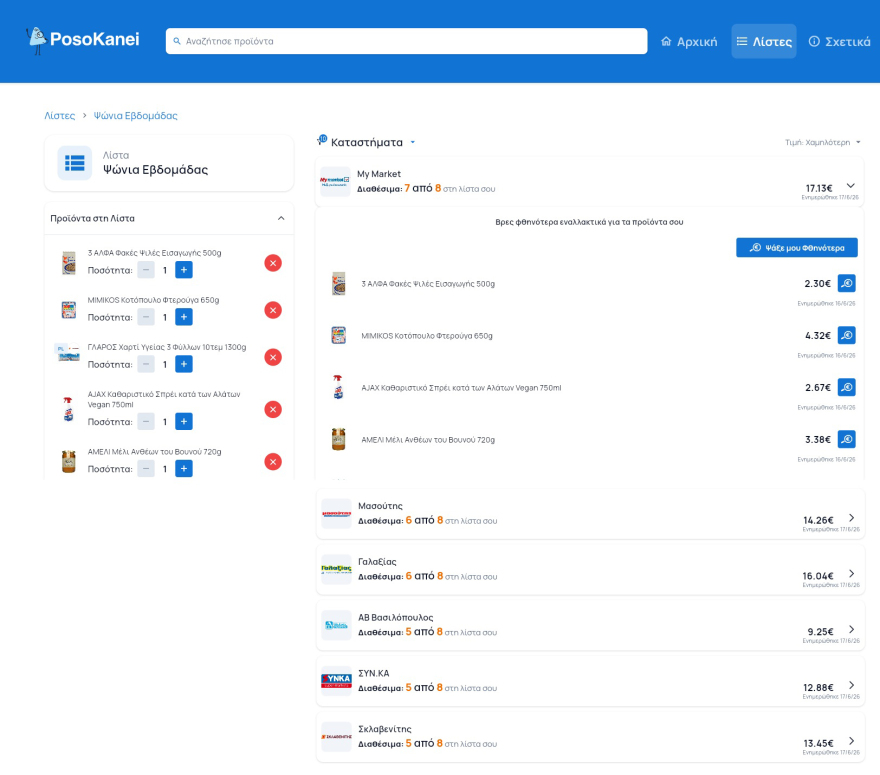Viewport: 880px width, 775px height.
Task: Increase quantity of ΓΛΑΡΟΣ Χαρτί Υγείας
Action: 184,364
